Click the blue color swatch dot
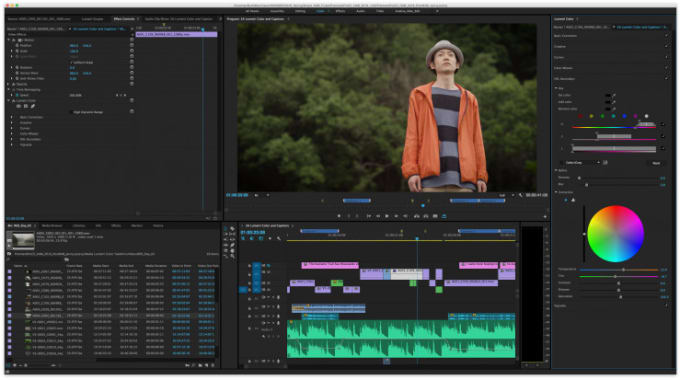 (624, 116)
